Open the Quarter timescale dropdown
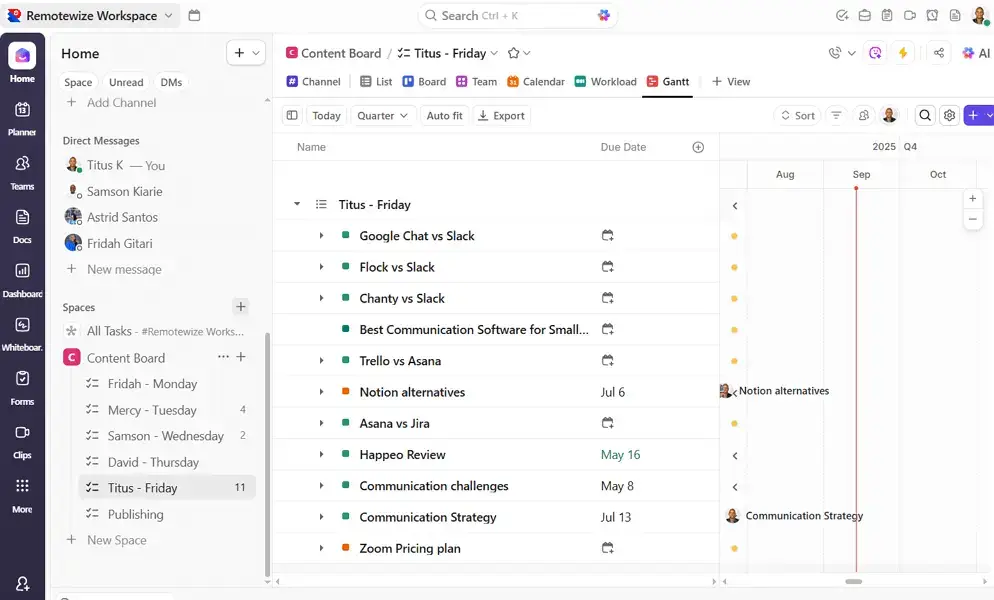This screenshot has width=994, height=600. [x=384, y=116]
